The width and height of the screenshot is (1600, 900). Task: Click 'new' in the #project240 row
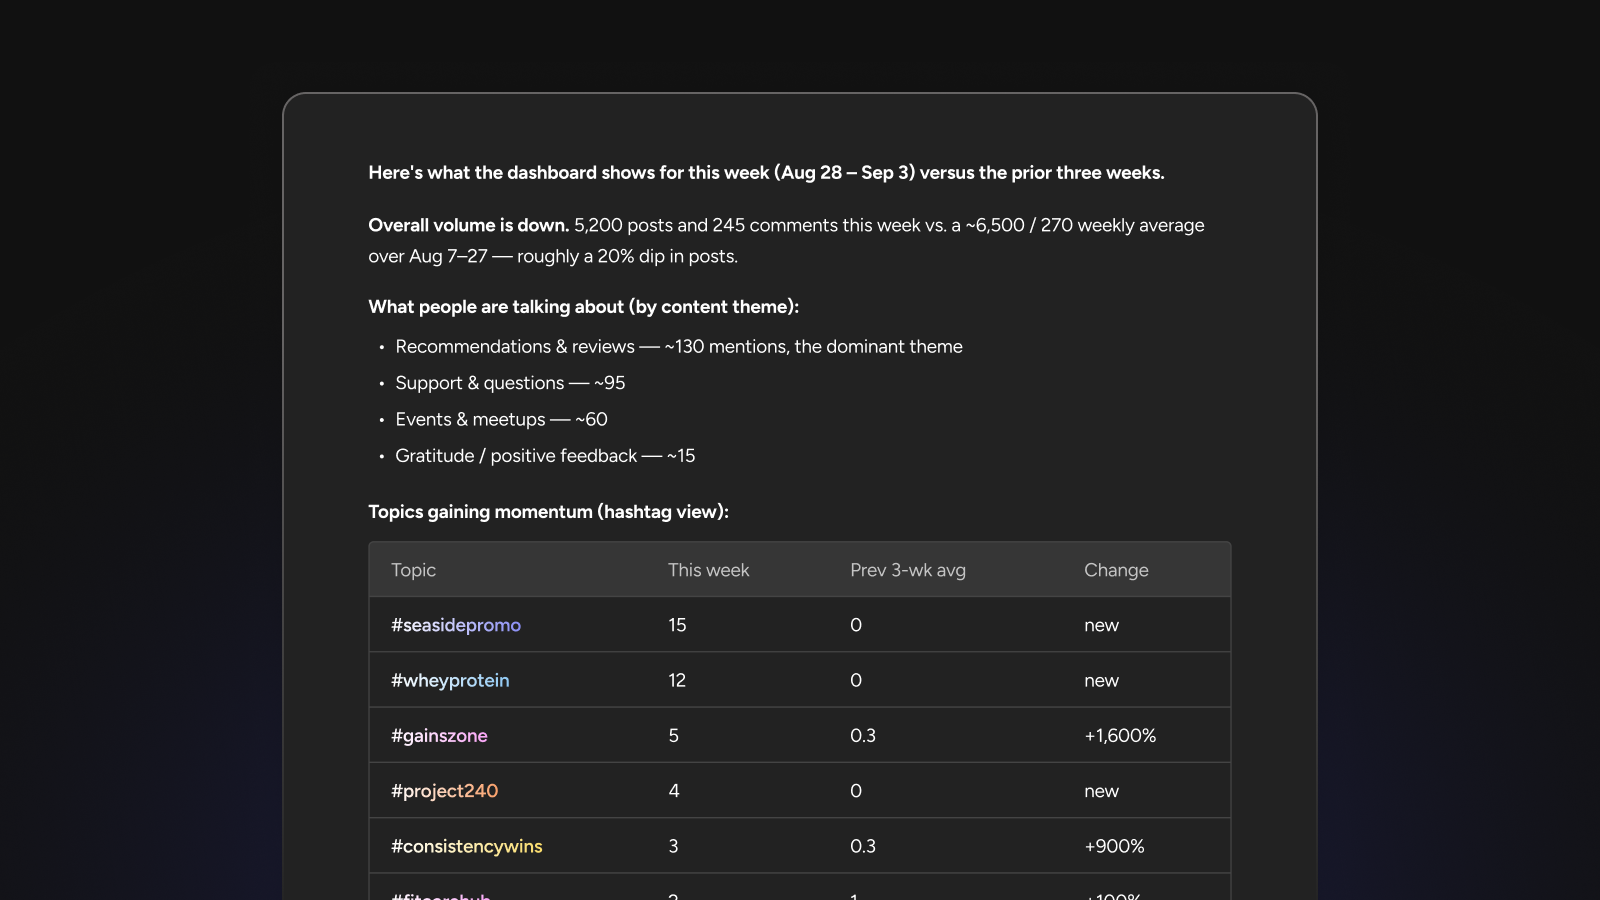pyautogui.click(x=1101, y=791)
